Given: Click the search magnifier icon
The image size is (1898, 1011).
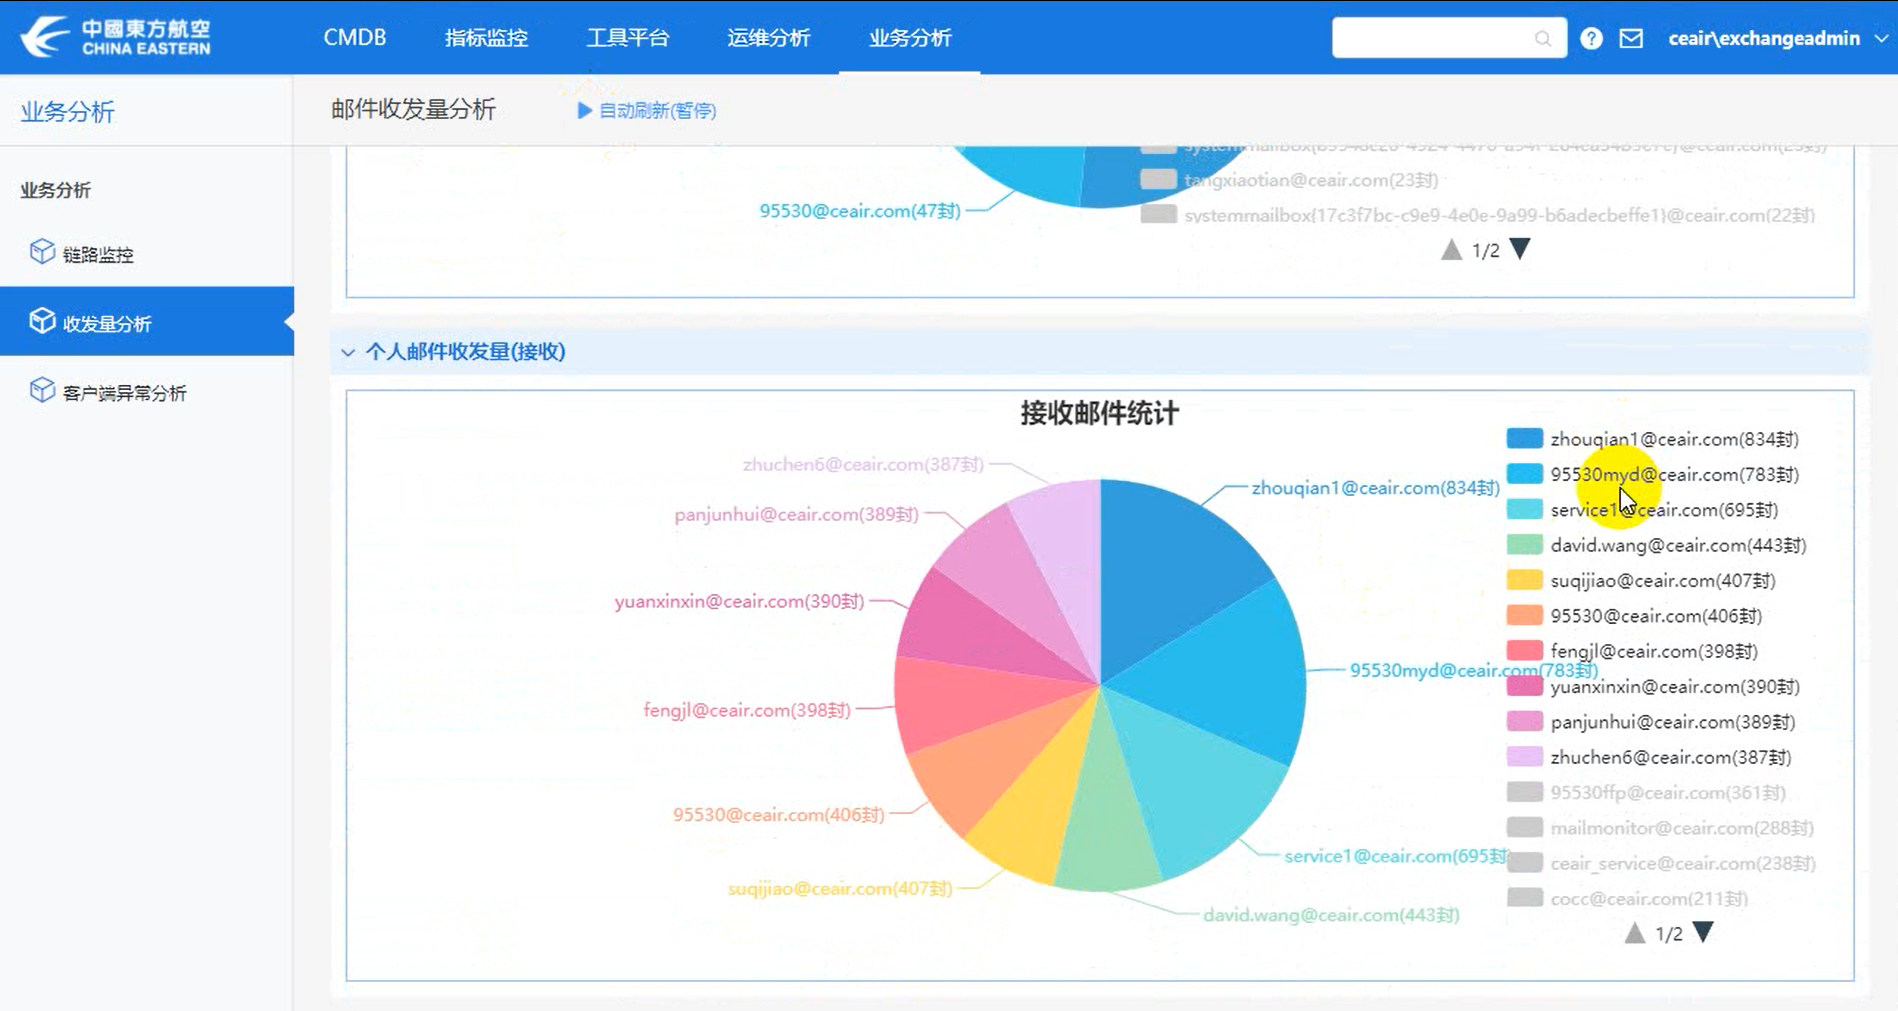Looking at the screenshot, I should (1543, 38).
